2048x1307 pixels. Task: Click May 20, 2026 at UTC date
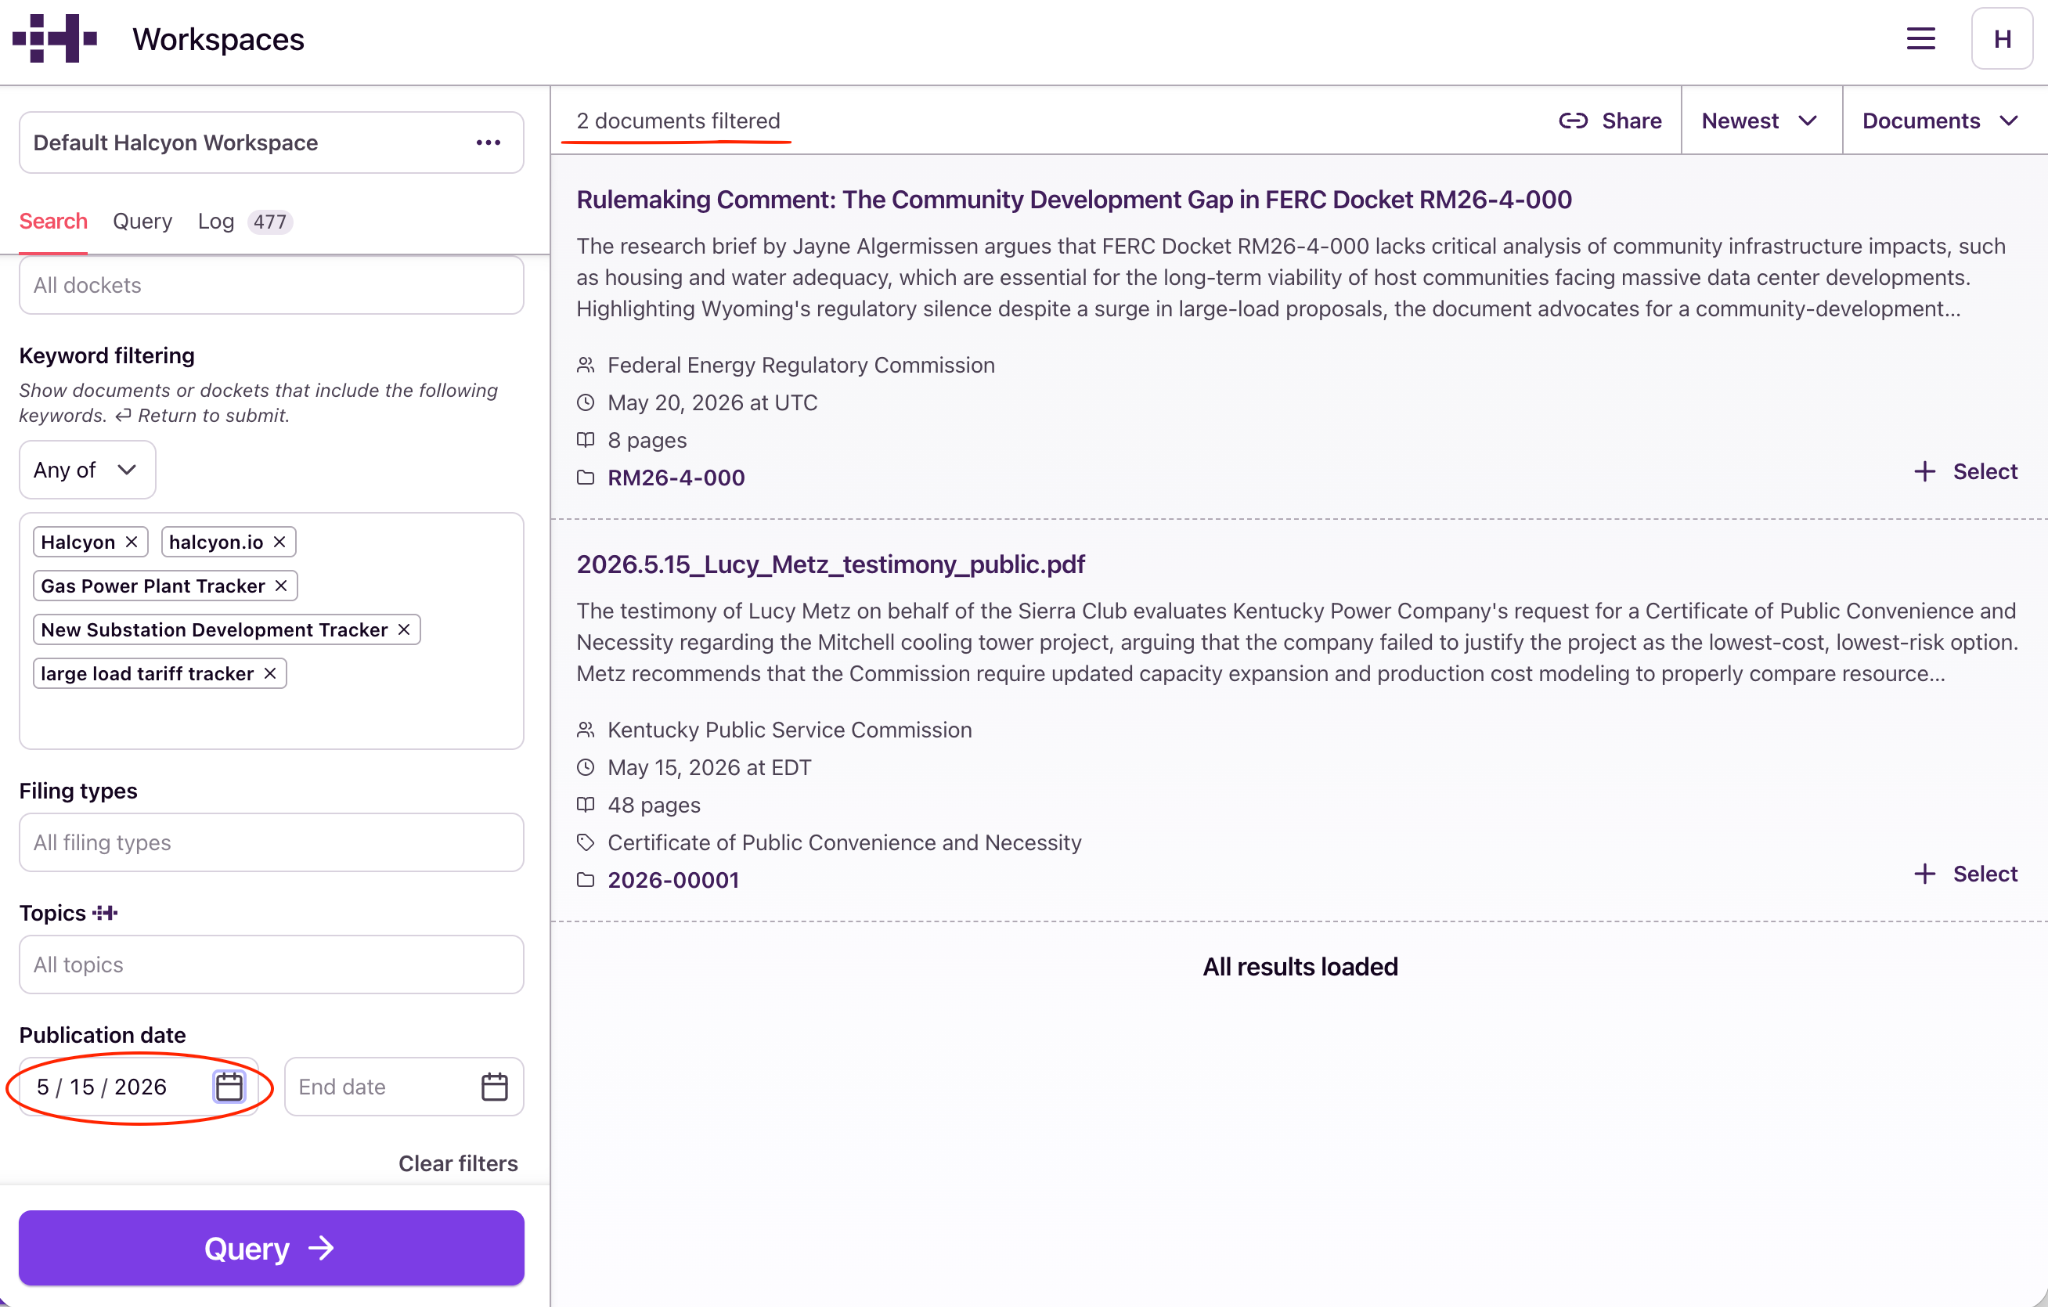pos(713,403)
